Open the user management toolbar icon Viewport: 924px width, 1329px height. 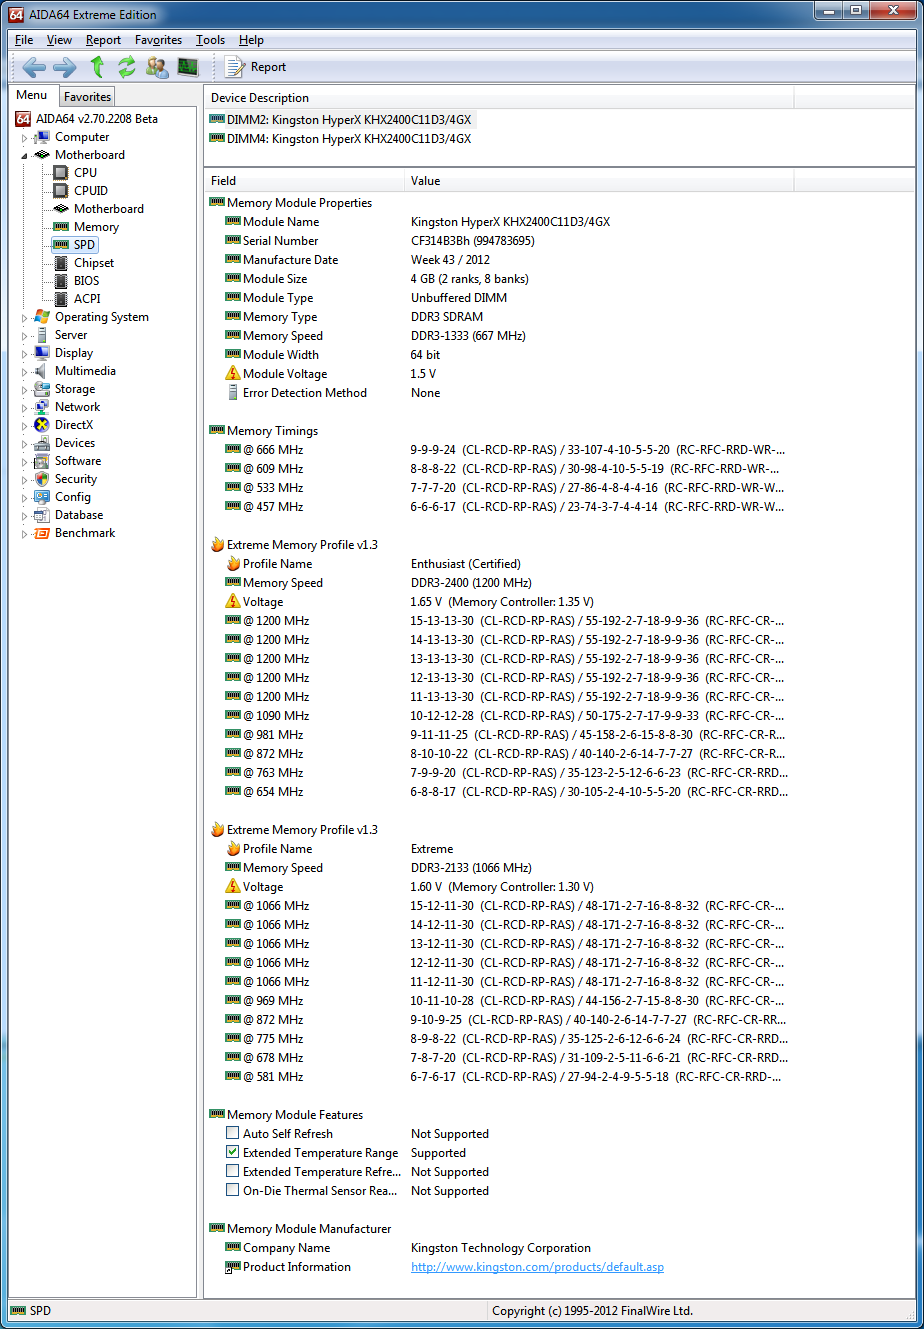click(157, 67)
